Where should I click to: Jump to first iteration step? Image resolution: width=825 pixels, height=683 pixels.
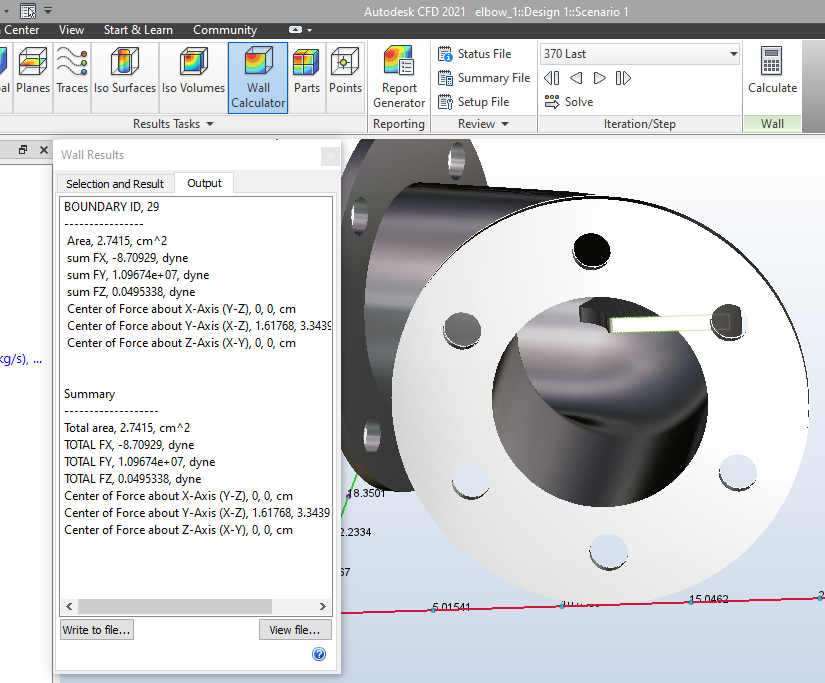click(551, 78)
